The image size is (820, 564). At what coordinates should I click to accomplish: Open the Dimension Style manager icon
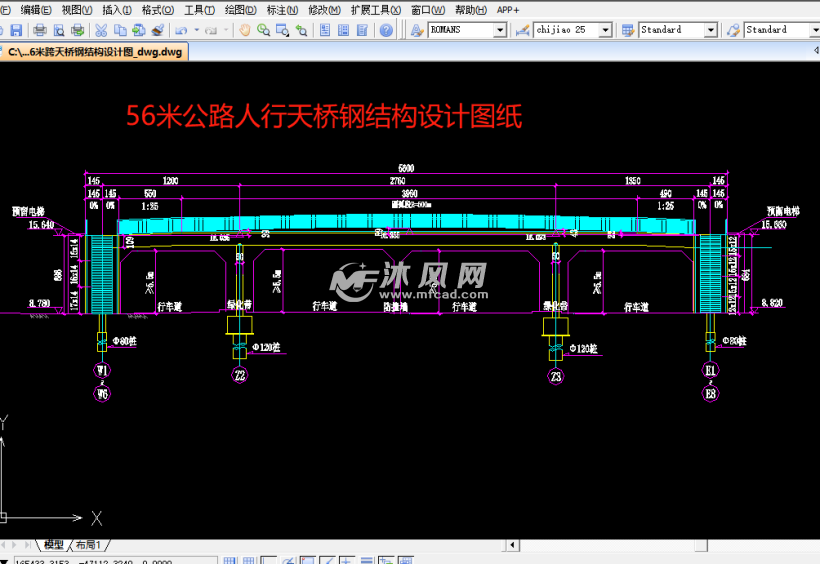click(522, 30)
